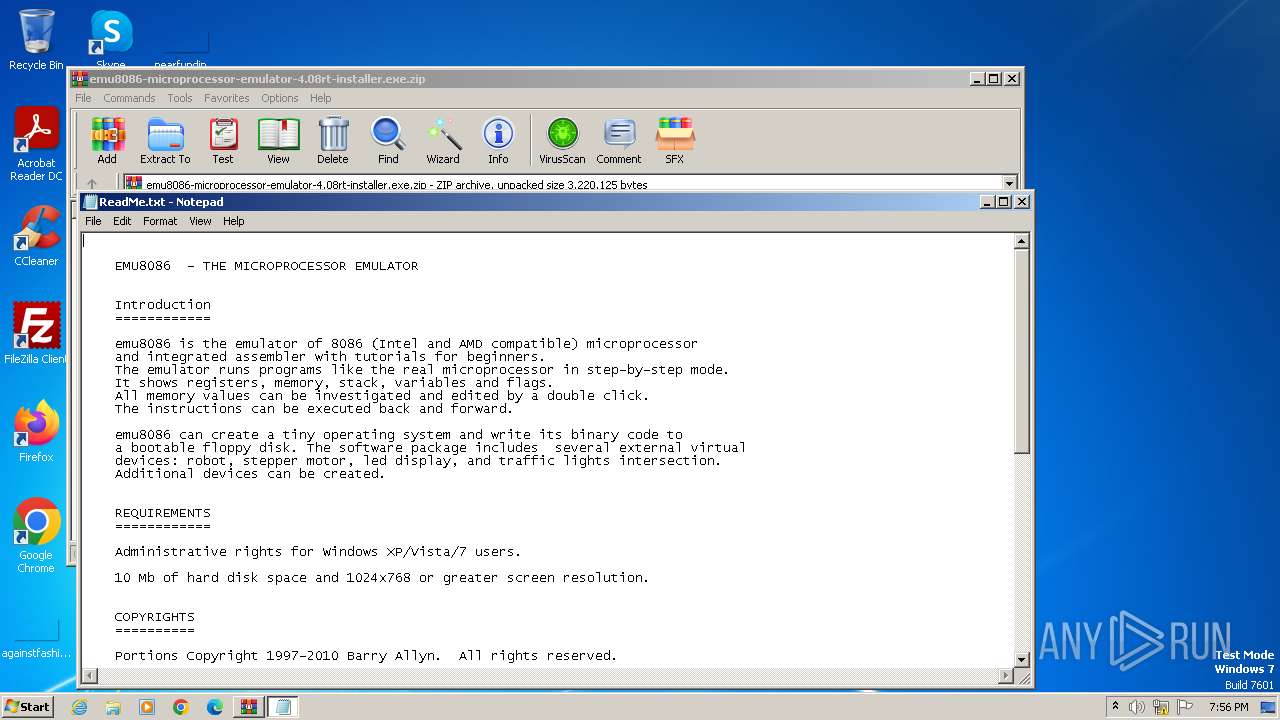Select FileZilla Client desktop icon
This screenshot has width=1280, height=720.
(x=36, y=333)
